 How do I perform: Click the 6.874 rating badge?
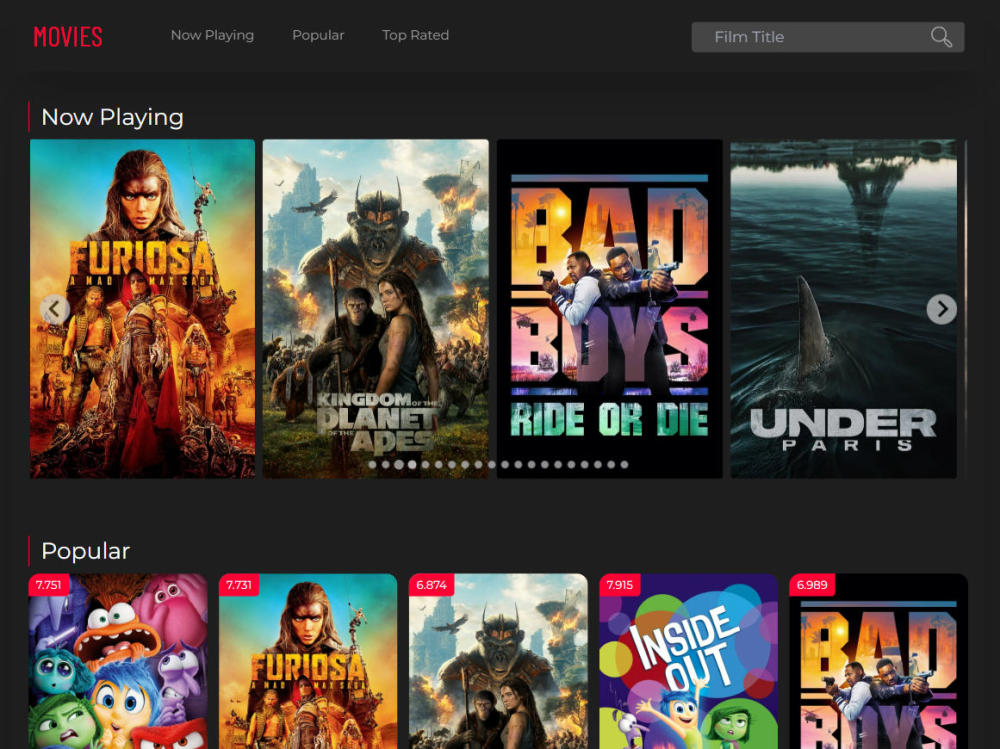[x=432, y=585]
